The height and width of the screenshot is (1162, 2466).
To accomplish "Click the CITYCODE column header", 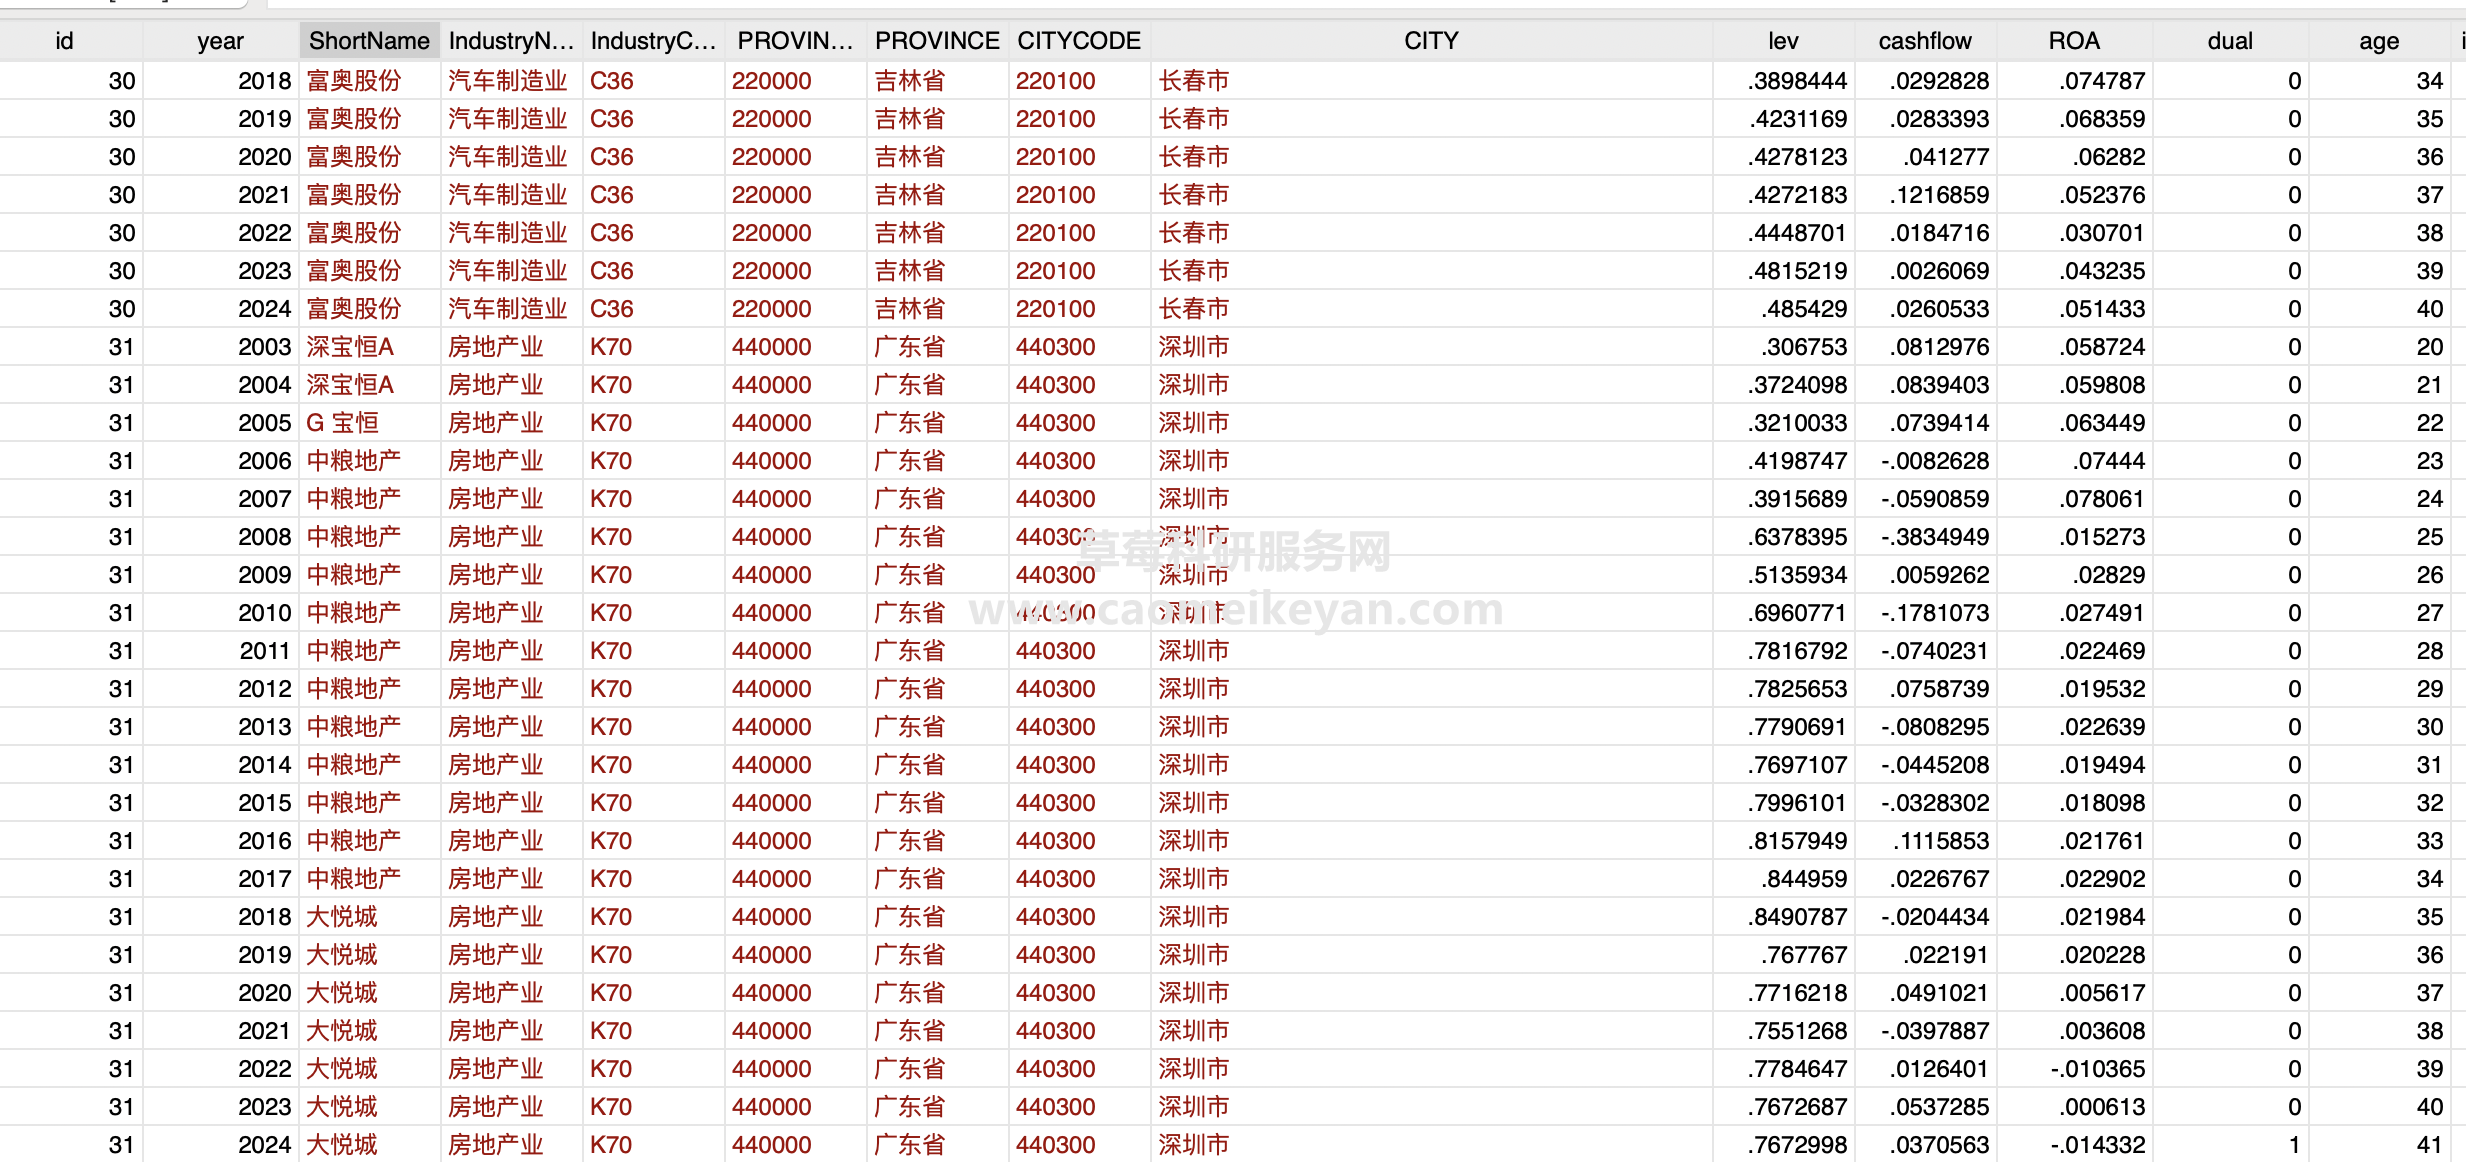I will click(1078, 41).
